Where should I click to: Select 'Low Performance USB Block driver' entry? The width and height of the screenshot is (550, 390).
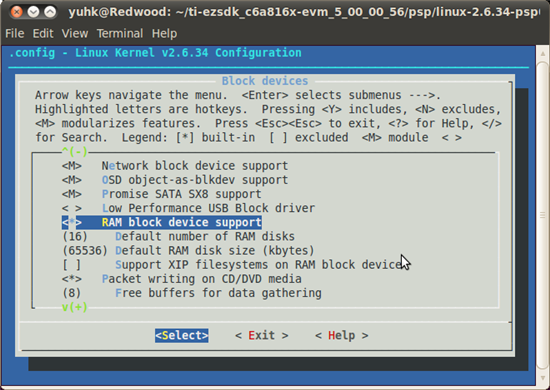pyautogui.click(x=208, y=208)
